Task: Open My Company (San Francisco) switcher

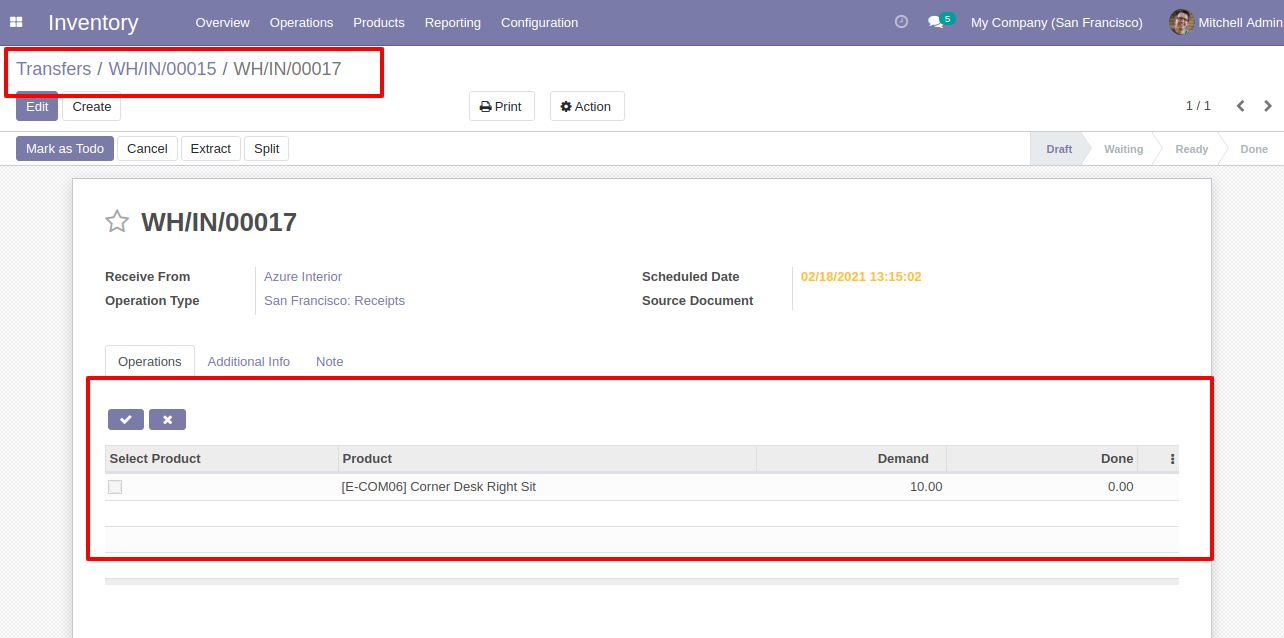Action: (x=1057, y=22)
